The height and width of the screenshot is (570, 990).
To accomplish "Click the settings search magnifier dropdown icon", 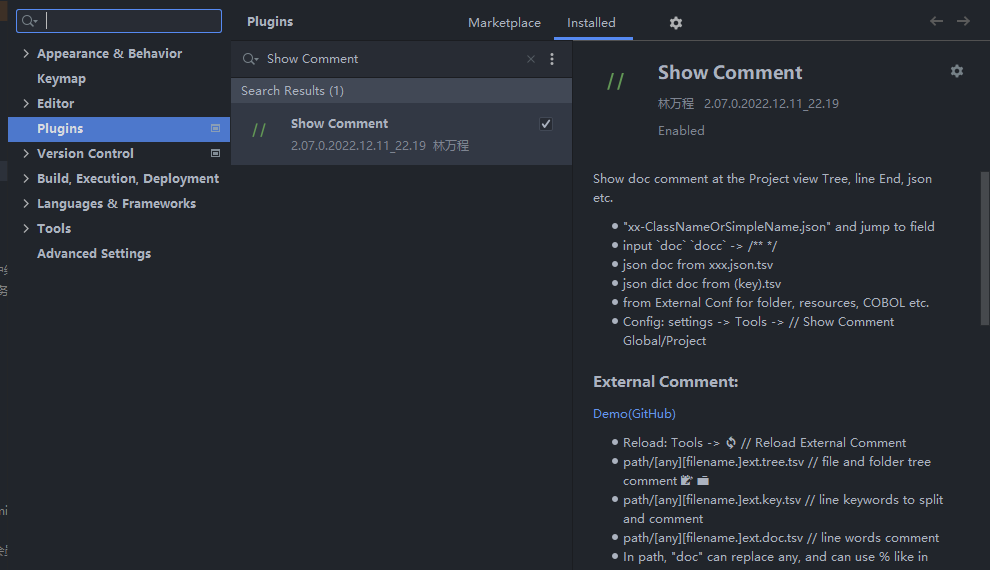I will (29, 21).
